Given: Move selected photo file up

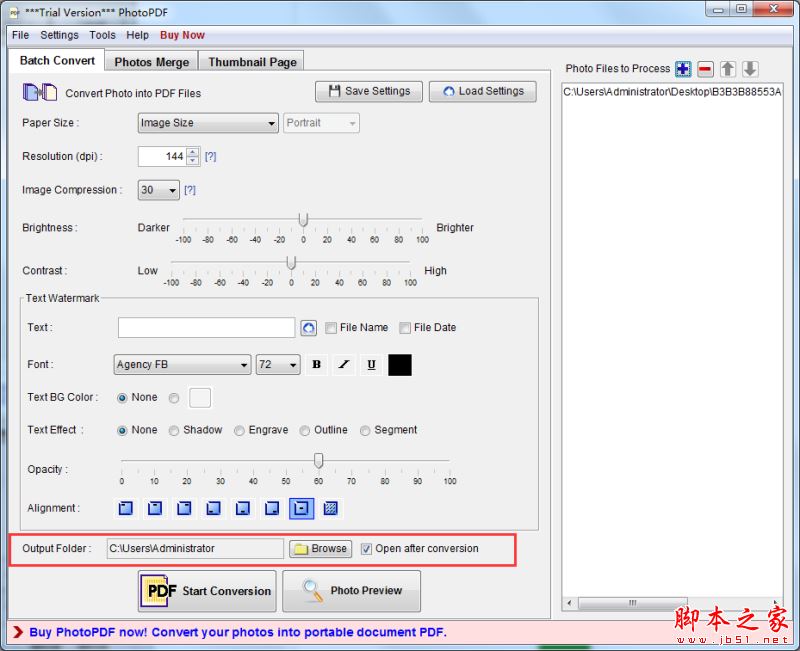Looking at the screenshot, I should [x=728, y=68].
